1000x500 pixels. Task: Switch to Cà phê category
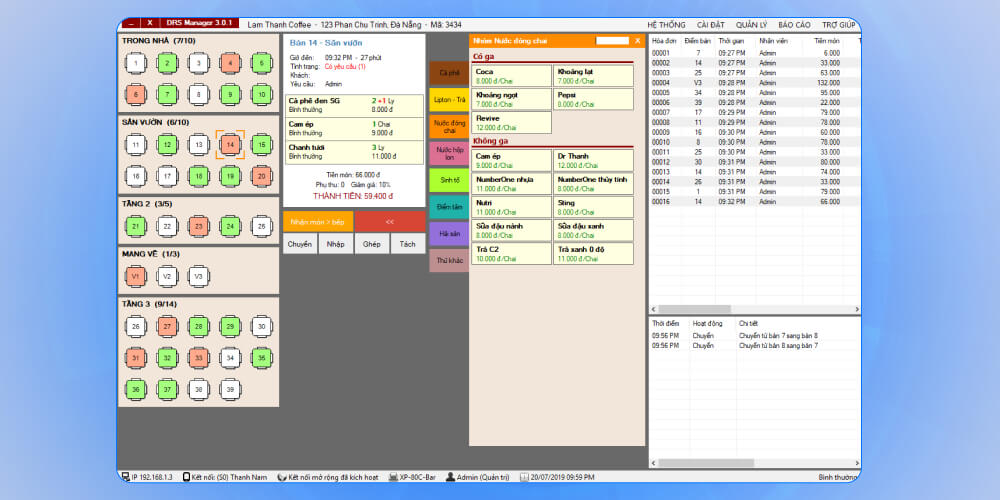tap(449, 73)
